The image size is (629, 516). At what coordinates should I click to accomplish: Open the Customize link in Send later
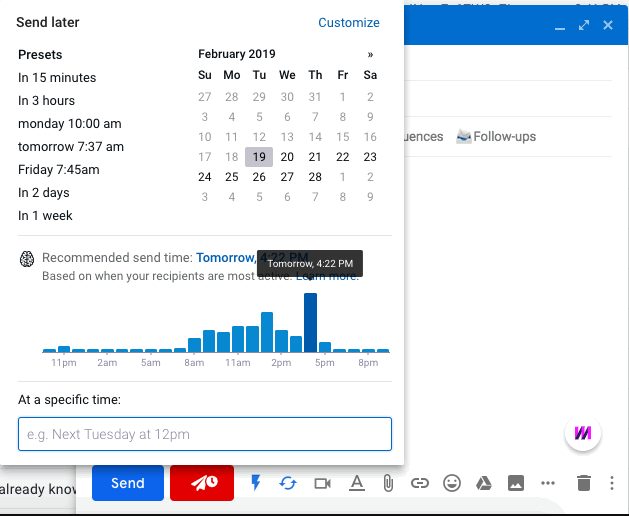click(x=349, y=23)
